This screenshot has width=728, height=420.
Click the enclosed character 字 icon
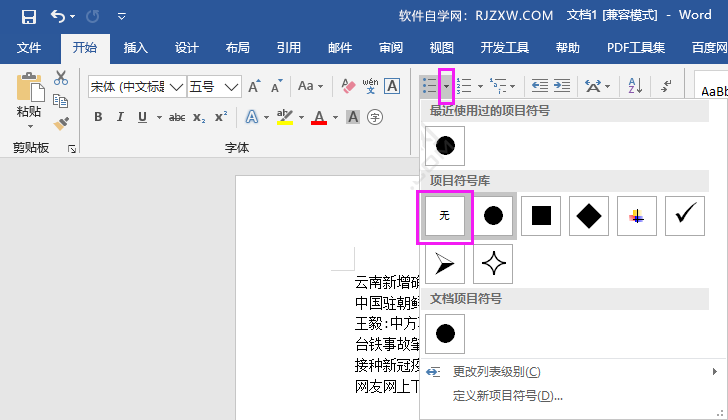click(375, 117)
